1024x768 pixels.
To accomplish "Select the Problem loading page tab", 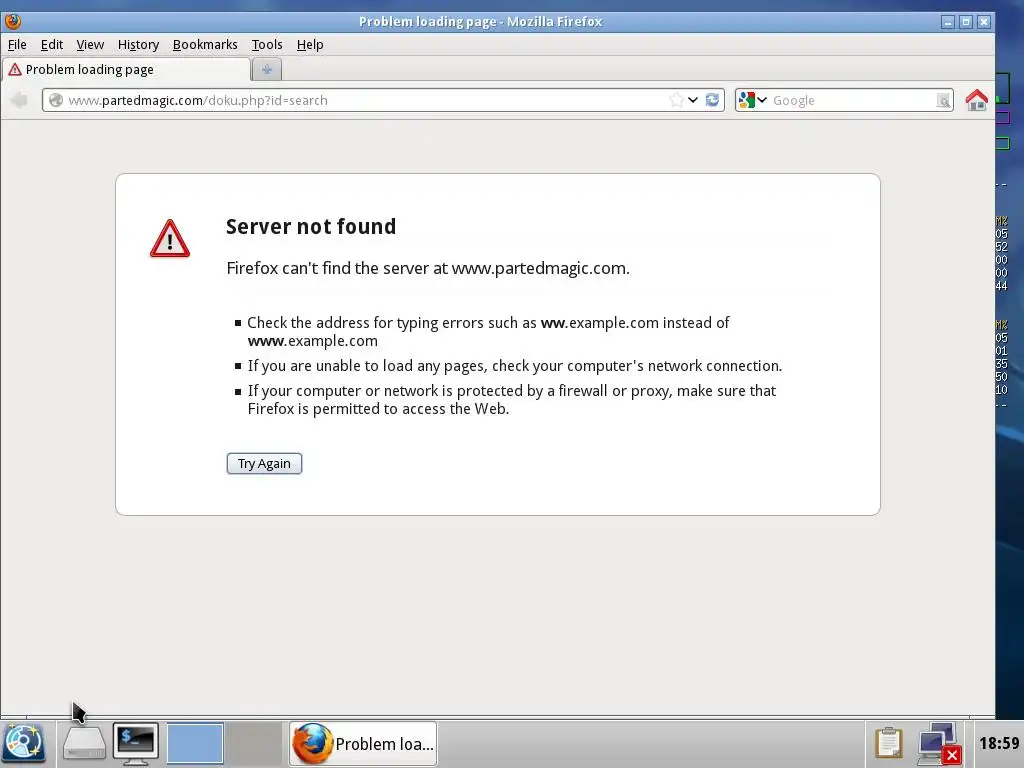I will pyautogui.click(x=126, y=69).
